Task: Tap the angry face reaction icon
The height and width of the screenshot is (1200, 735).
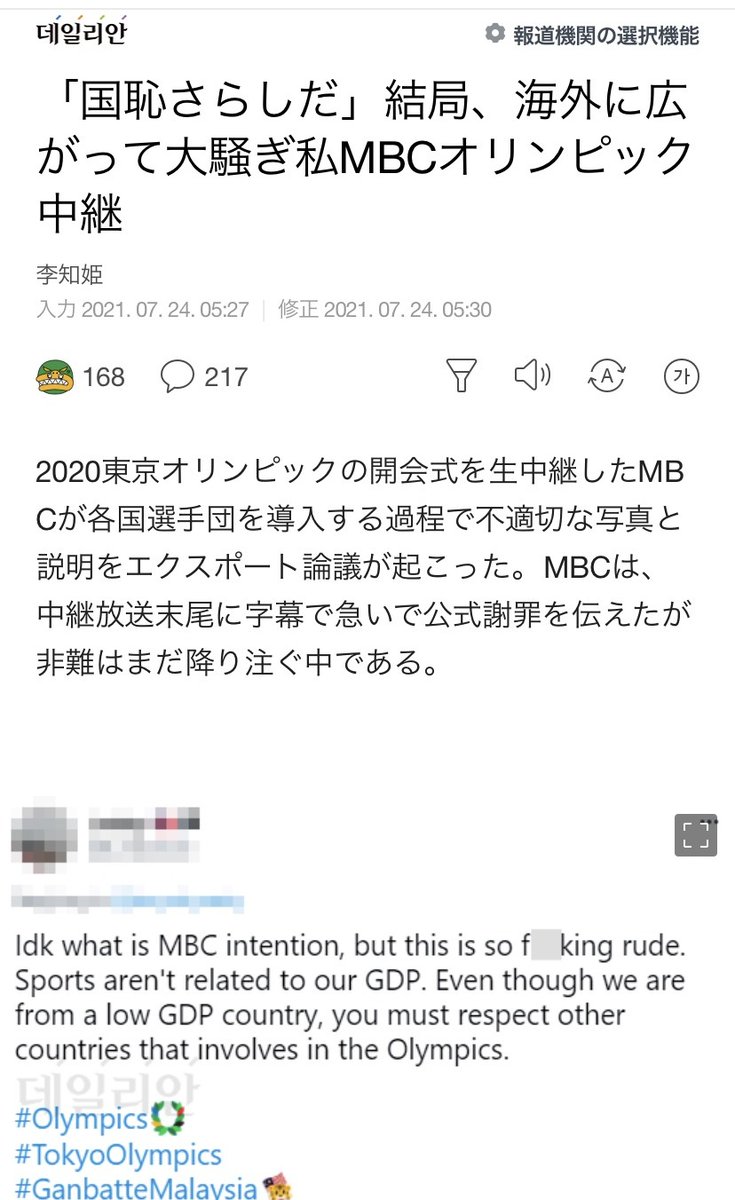Action: tap(54, 377)
